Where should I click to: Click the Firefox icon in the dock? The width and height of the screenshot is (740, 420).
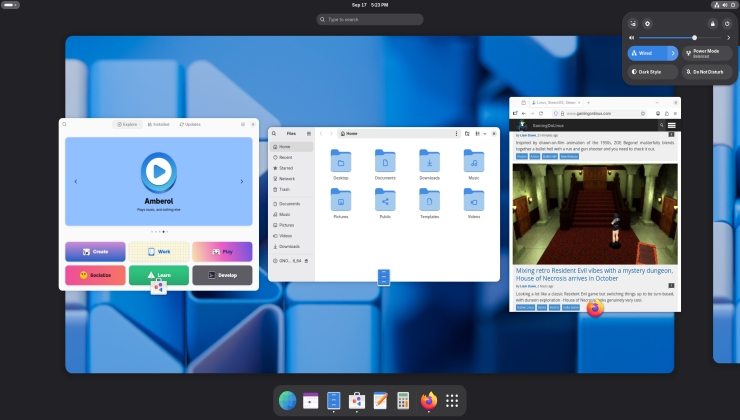[x=428, y=401]
